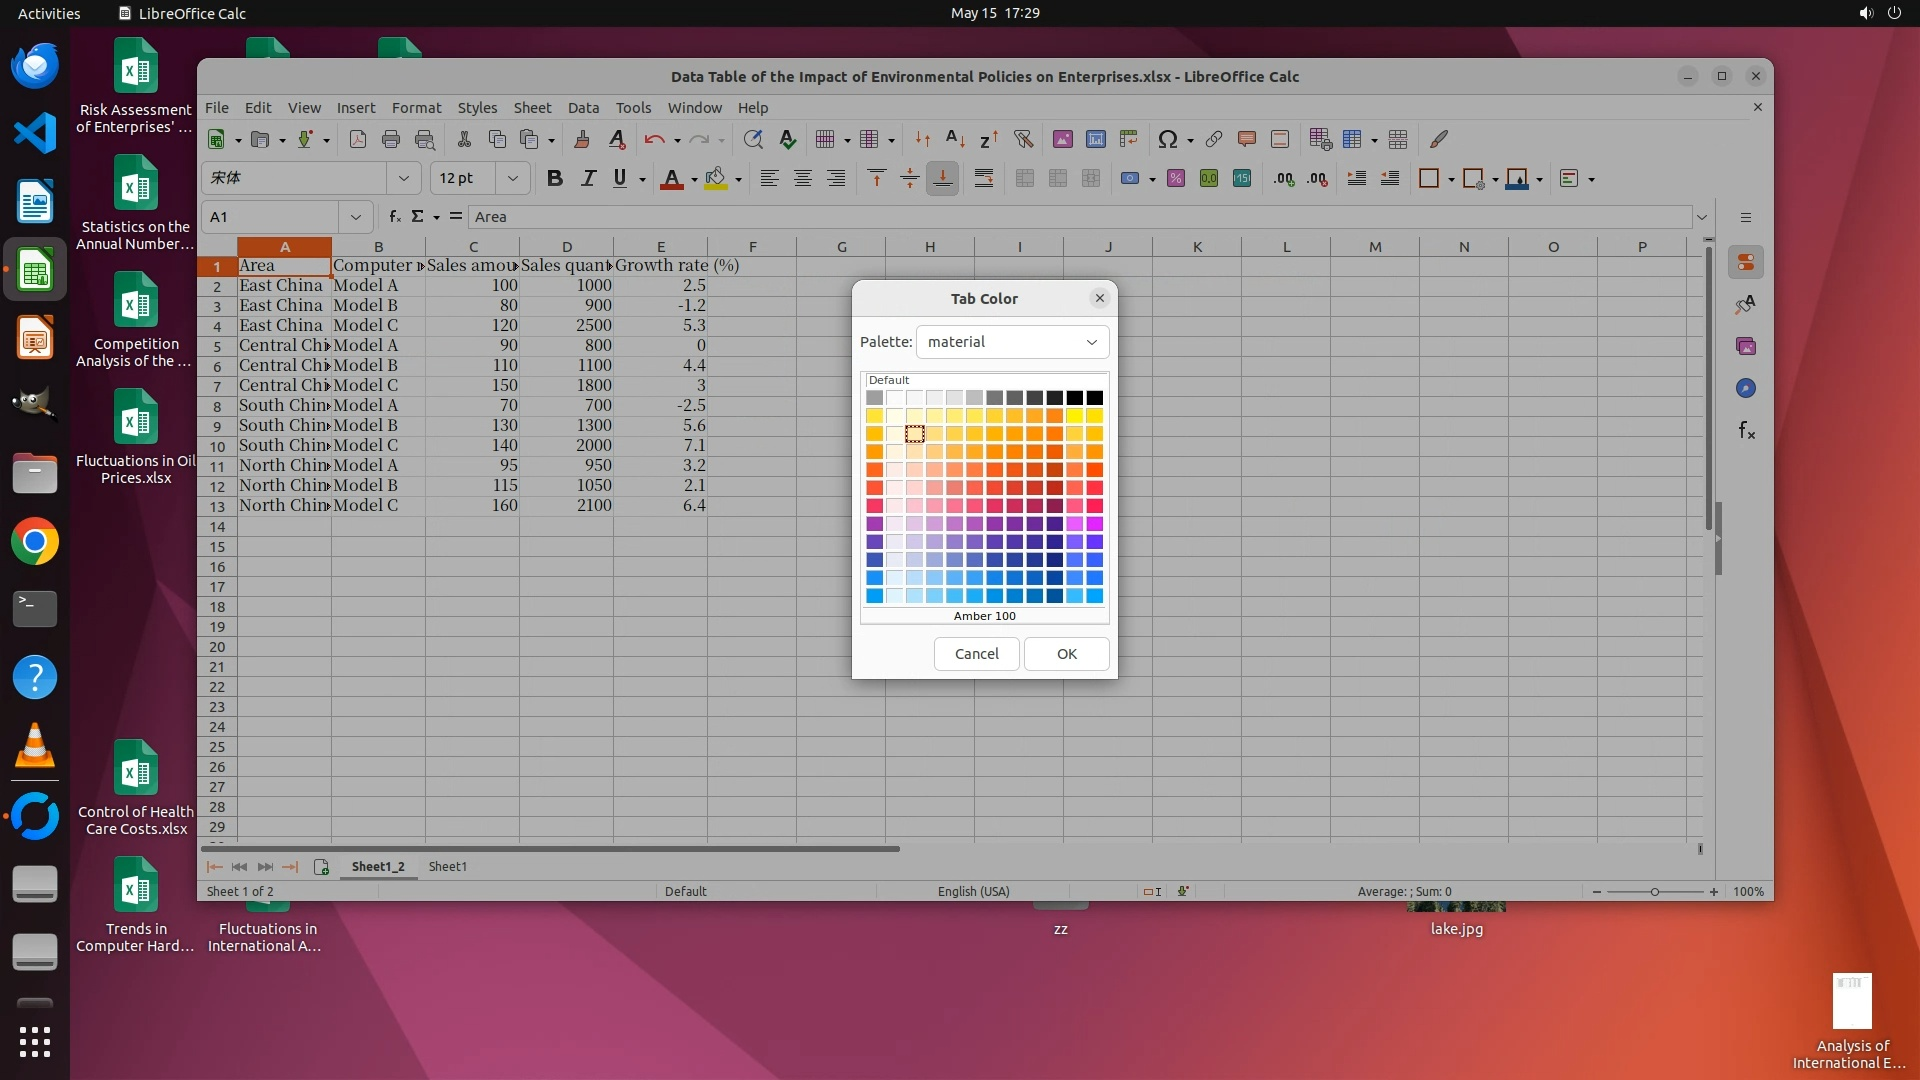Toggle Italic formatting

(x=588, y=178)
